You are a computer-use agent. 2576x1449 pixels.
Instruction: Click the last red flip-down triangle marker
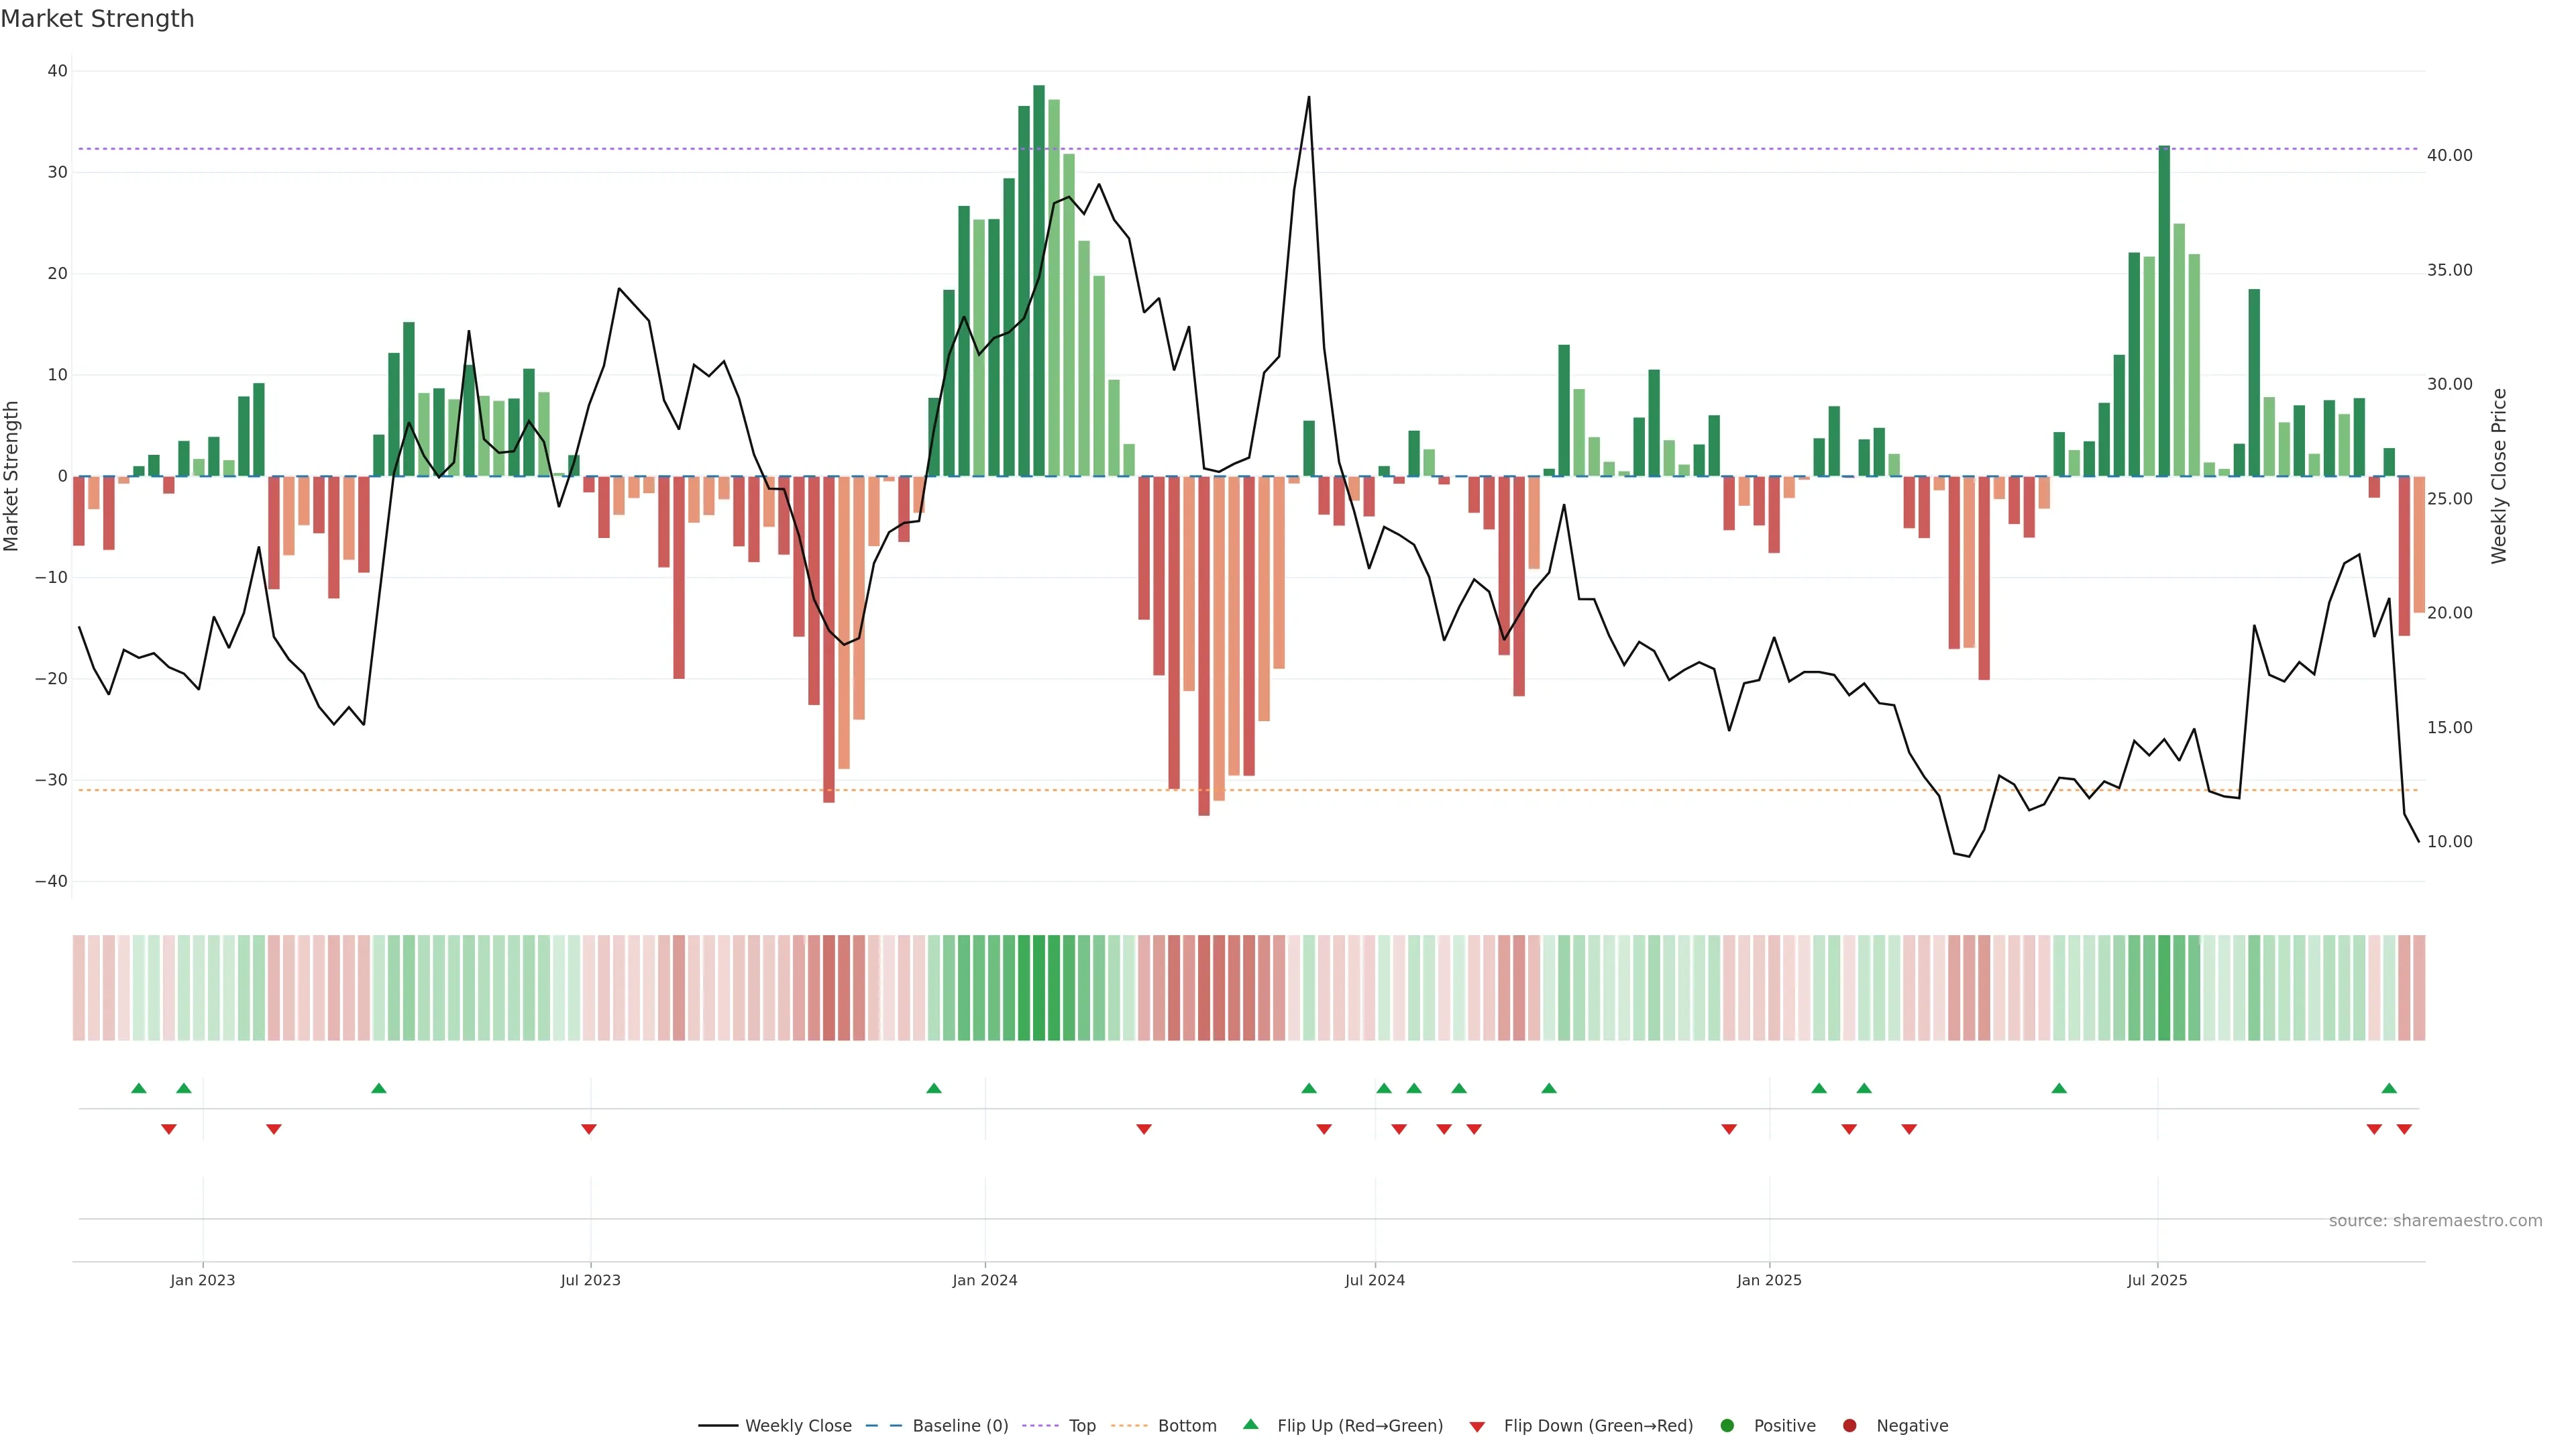[2404, 1129]
